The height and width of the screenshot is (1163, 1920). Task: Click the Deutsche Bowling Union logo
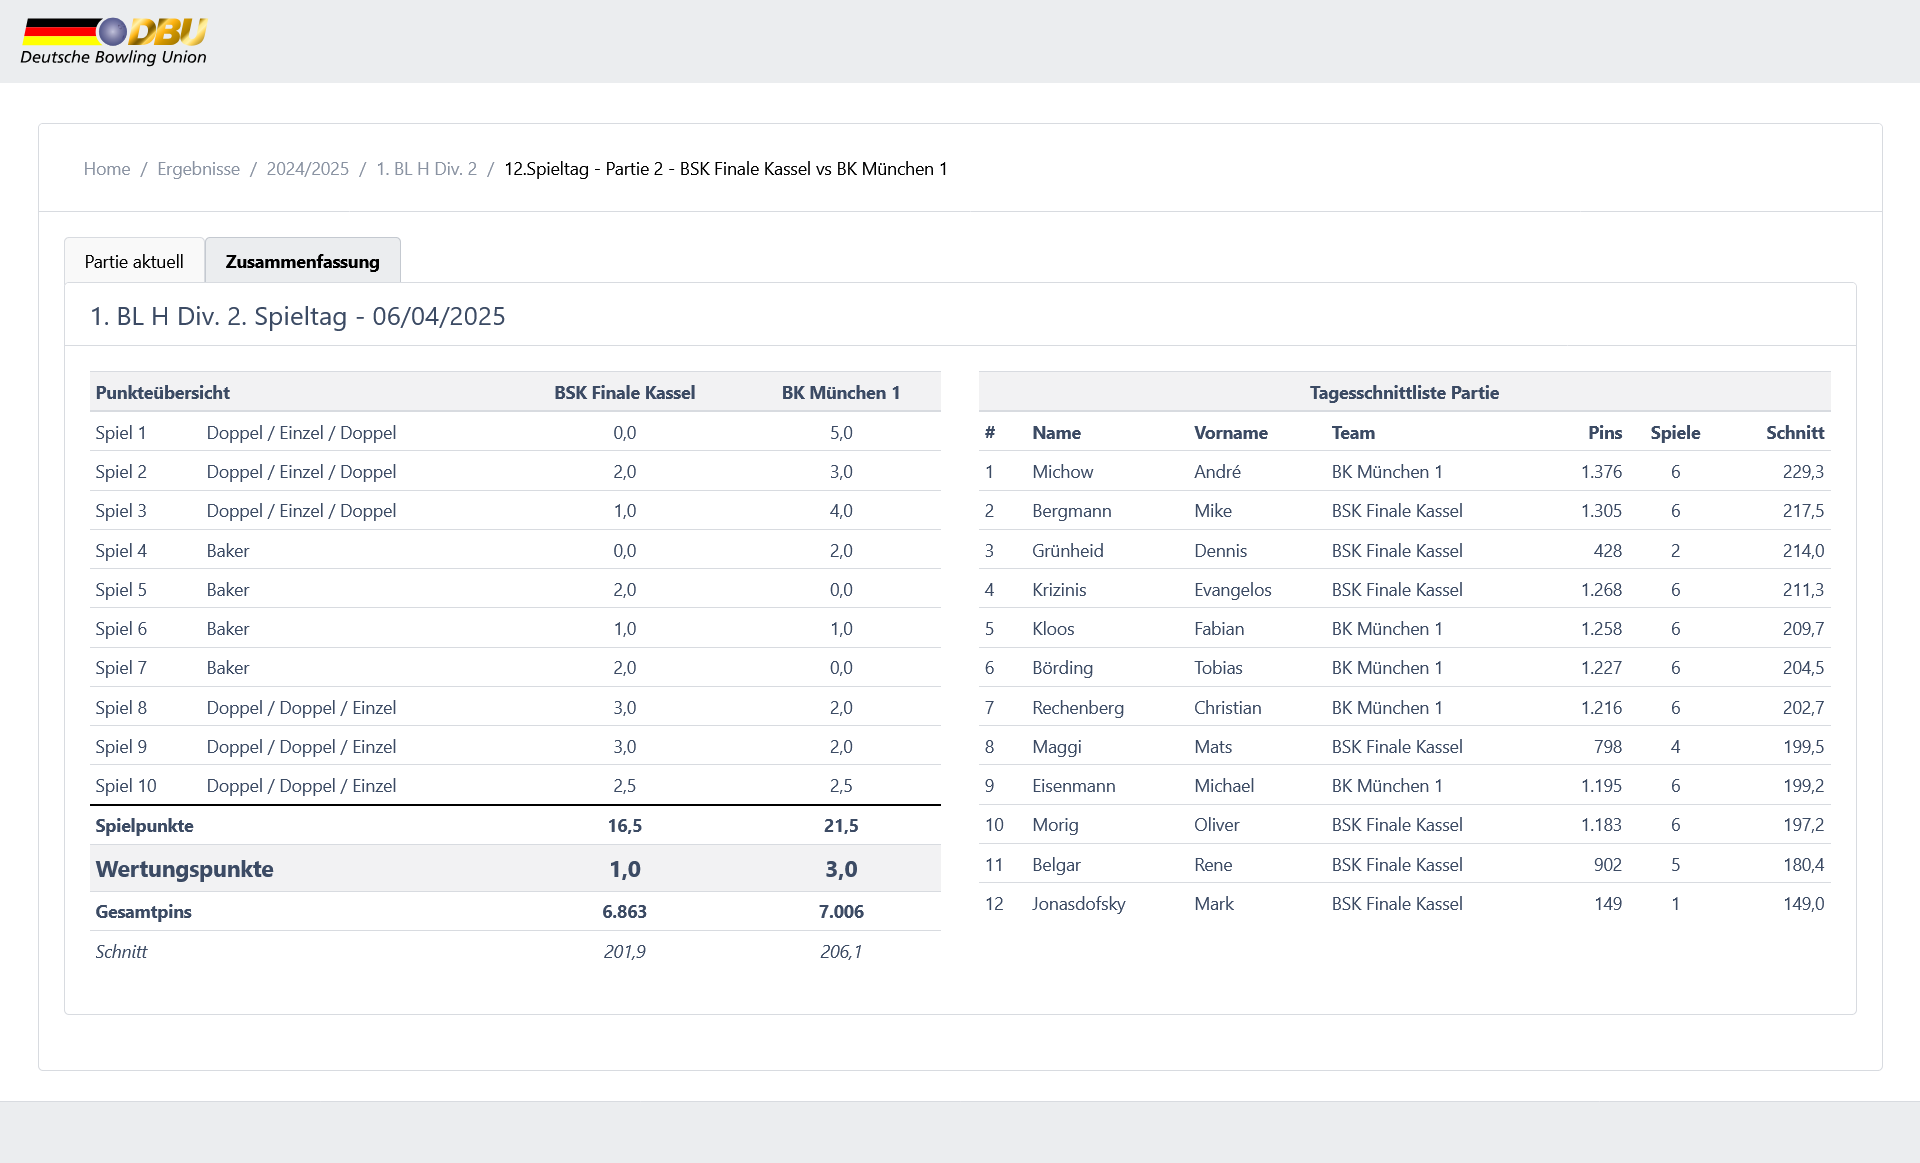[113, 41]
